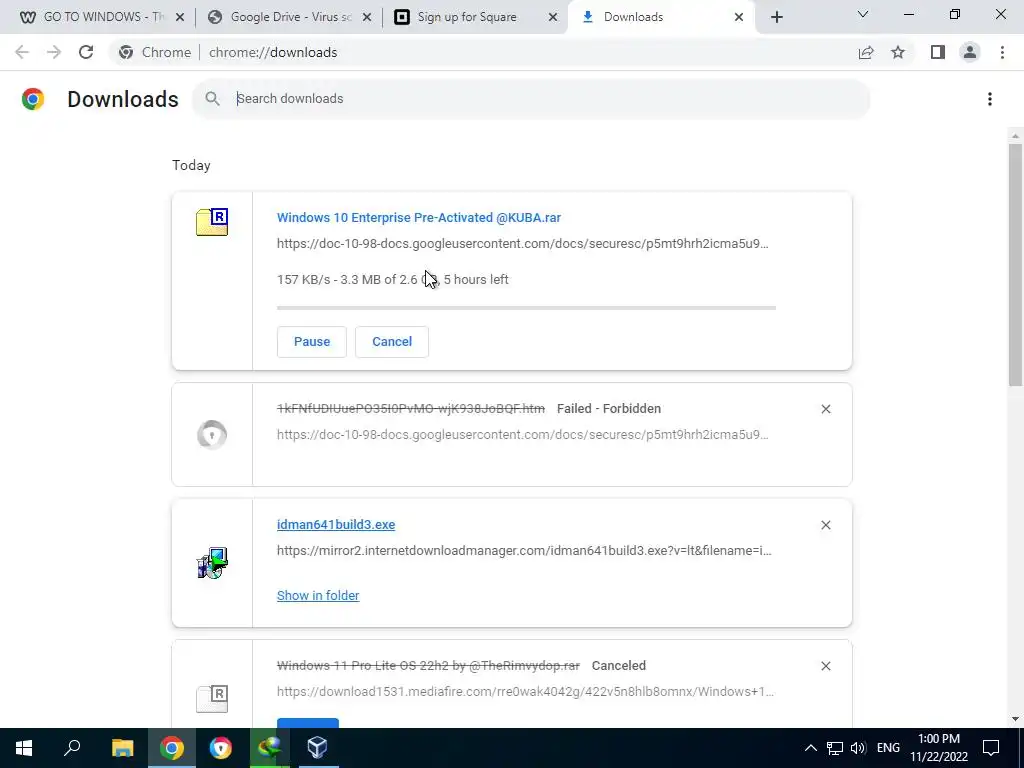Image resolution: width=1024 pixels, height=768 pixels.
Task: Click the mediafire URL of Windows 11 download
Action: (525, 692)
